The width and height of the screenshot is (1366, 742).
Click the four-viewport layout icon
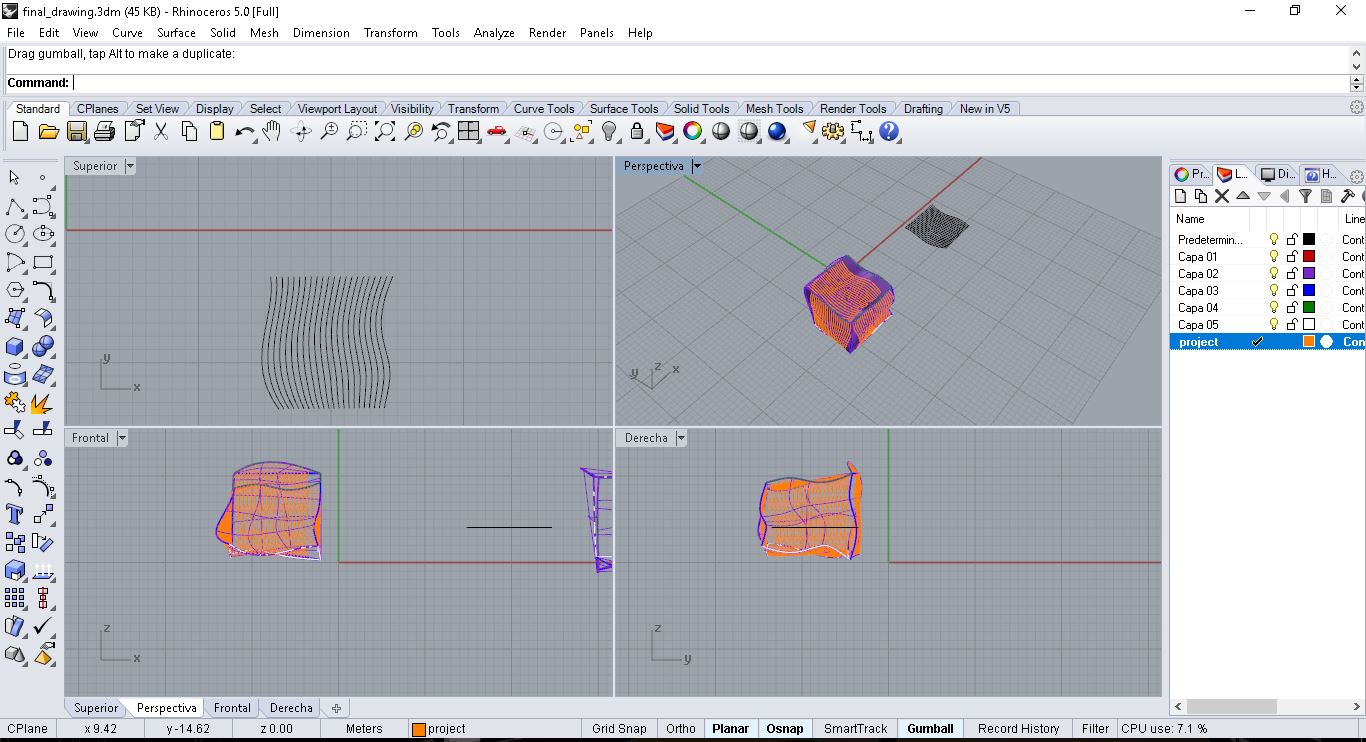tap(469, 131)
